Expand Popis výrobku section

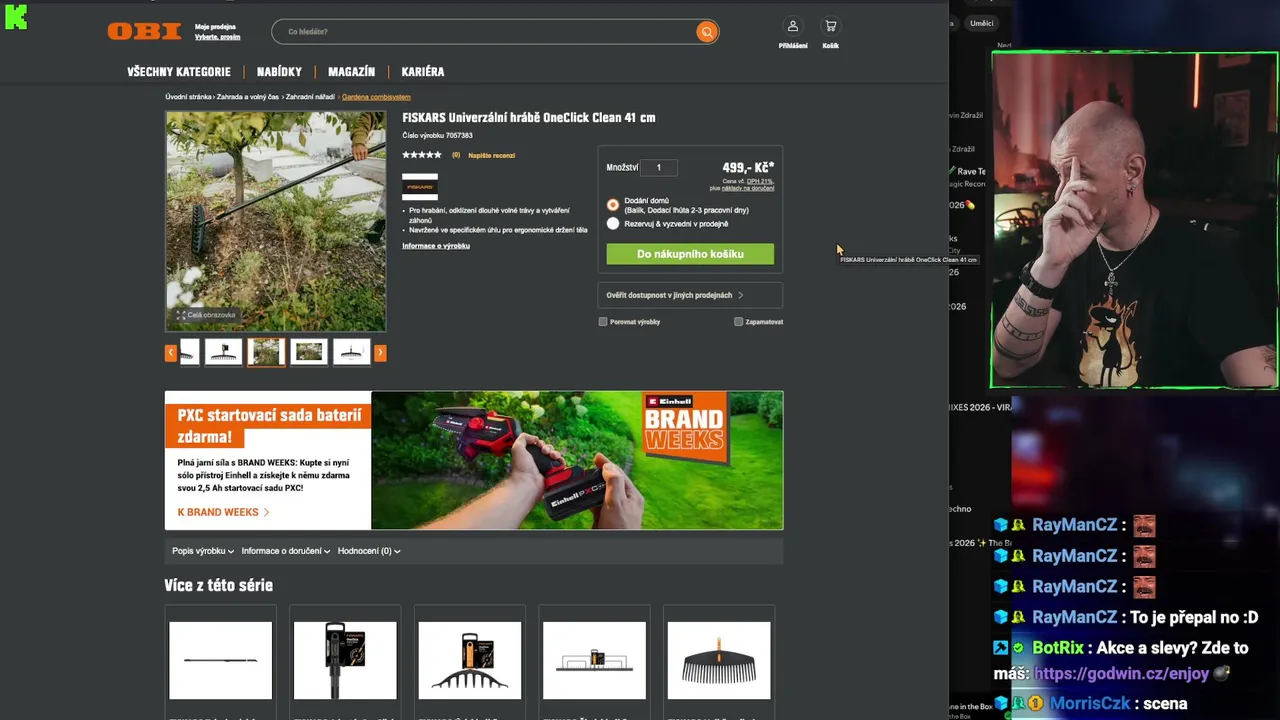(203, 551)
